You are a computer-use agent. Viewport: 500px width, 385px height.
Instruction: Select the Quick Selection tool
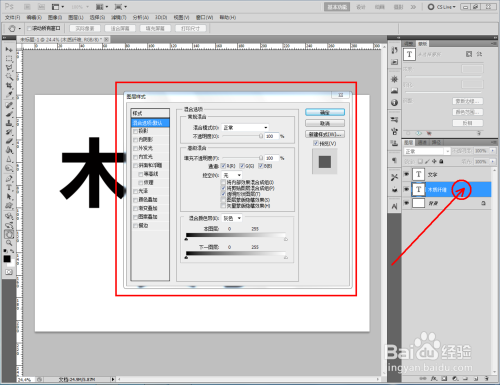click(x=9, y=77)
